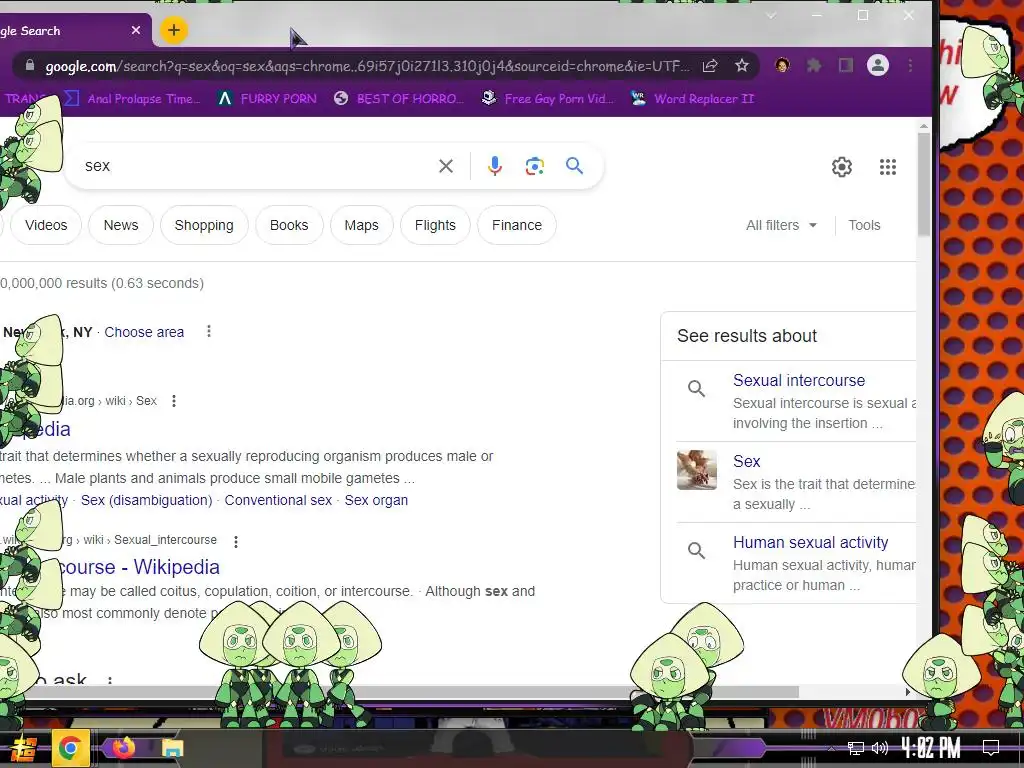Viewport: 1024px width, 768px height.
Task: Open Google quick settings gear
Action: [x=842, y=167]
